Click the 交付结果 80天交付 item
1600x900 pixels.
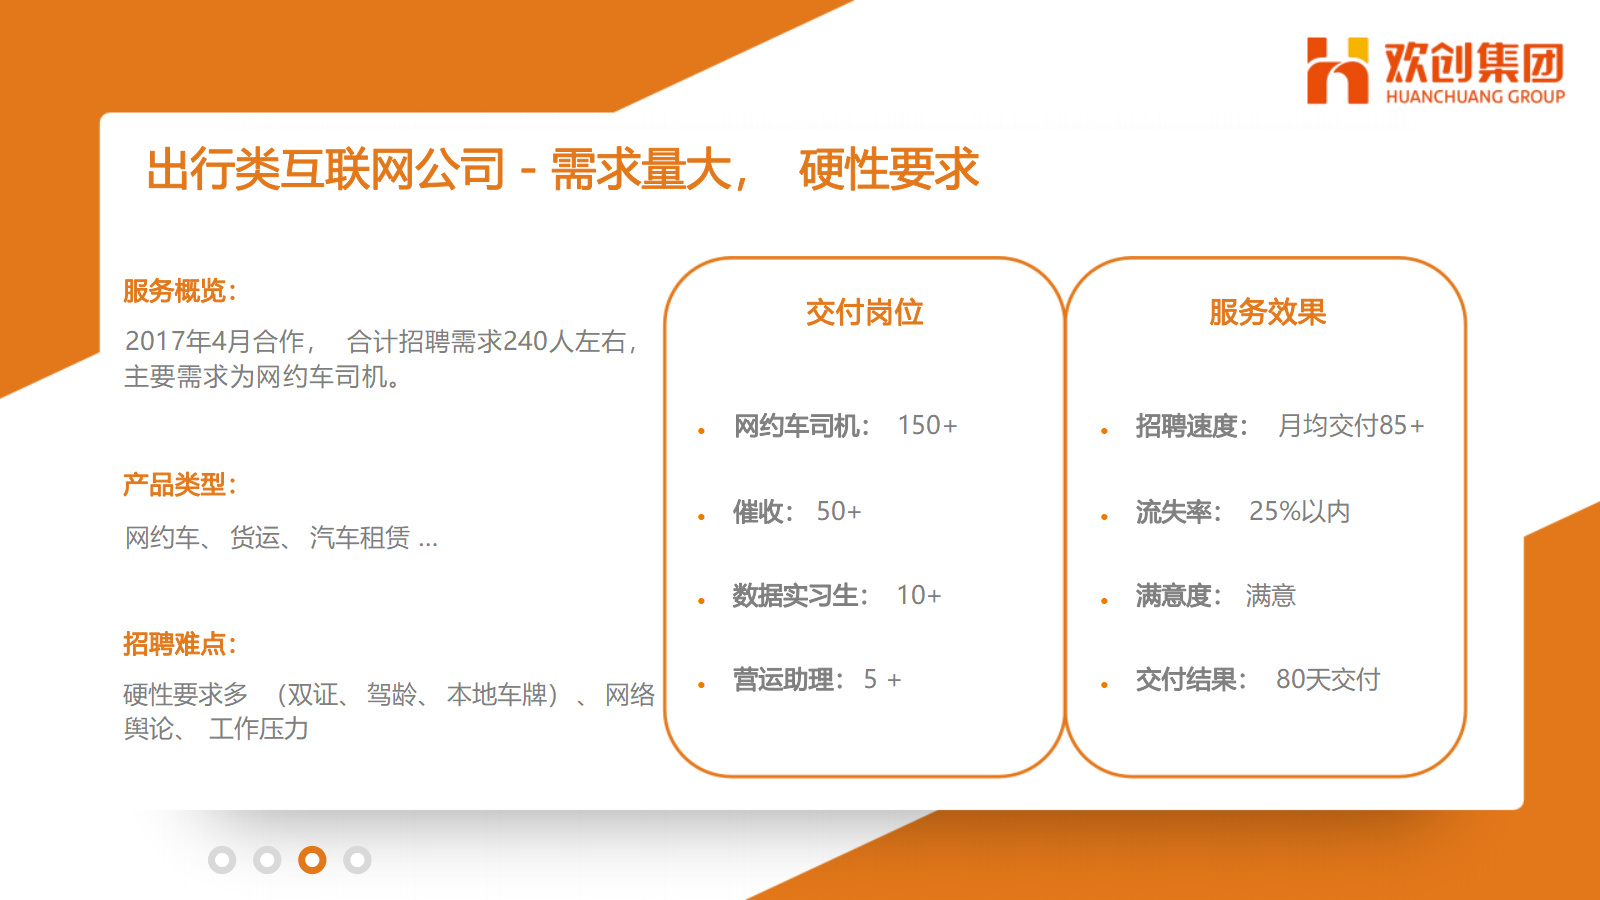[x=1257, y=680]
